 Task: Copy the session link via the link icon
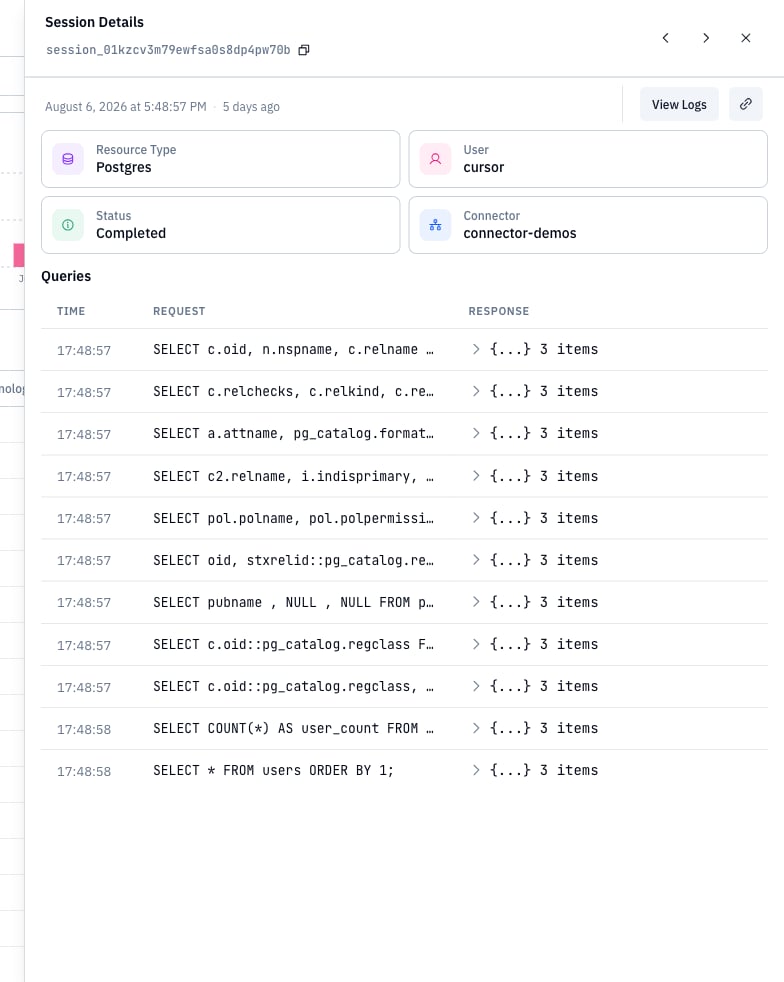[746, 105]
